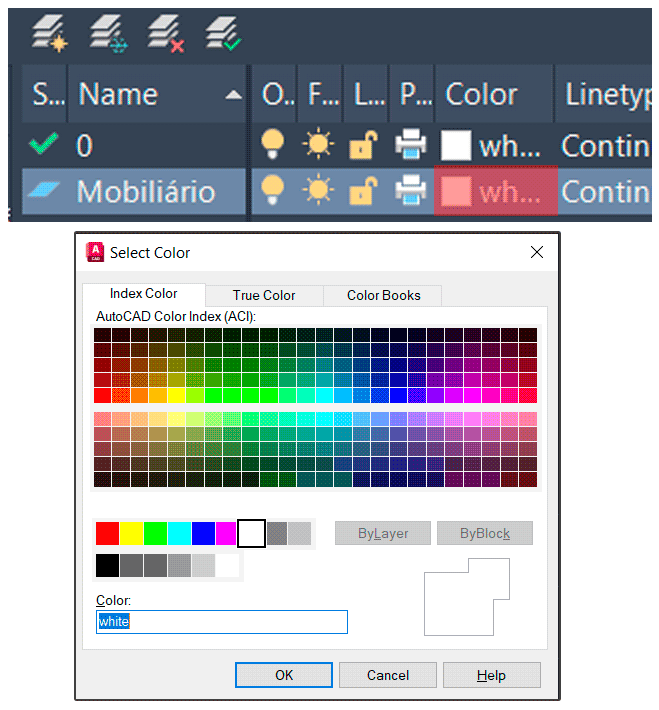
Task: Toggle light bulb On for Mobiliário layer
Action: point(273,190)
